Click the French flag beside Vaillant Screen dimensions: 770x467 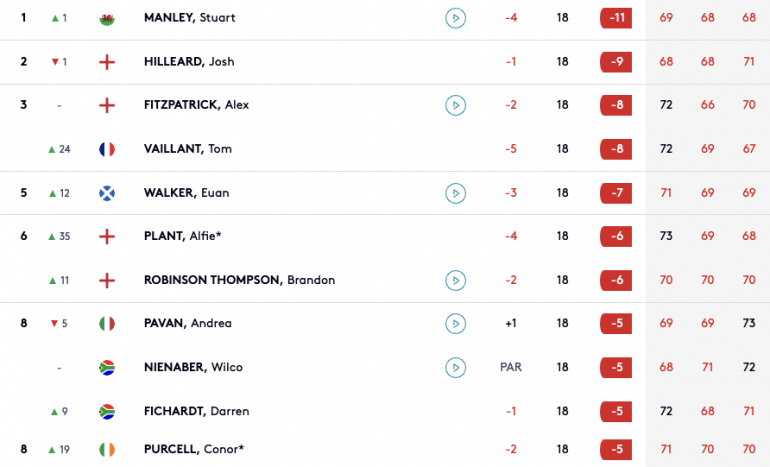click(107, 149)
